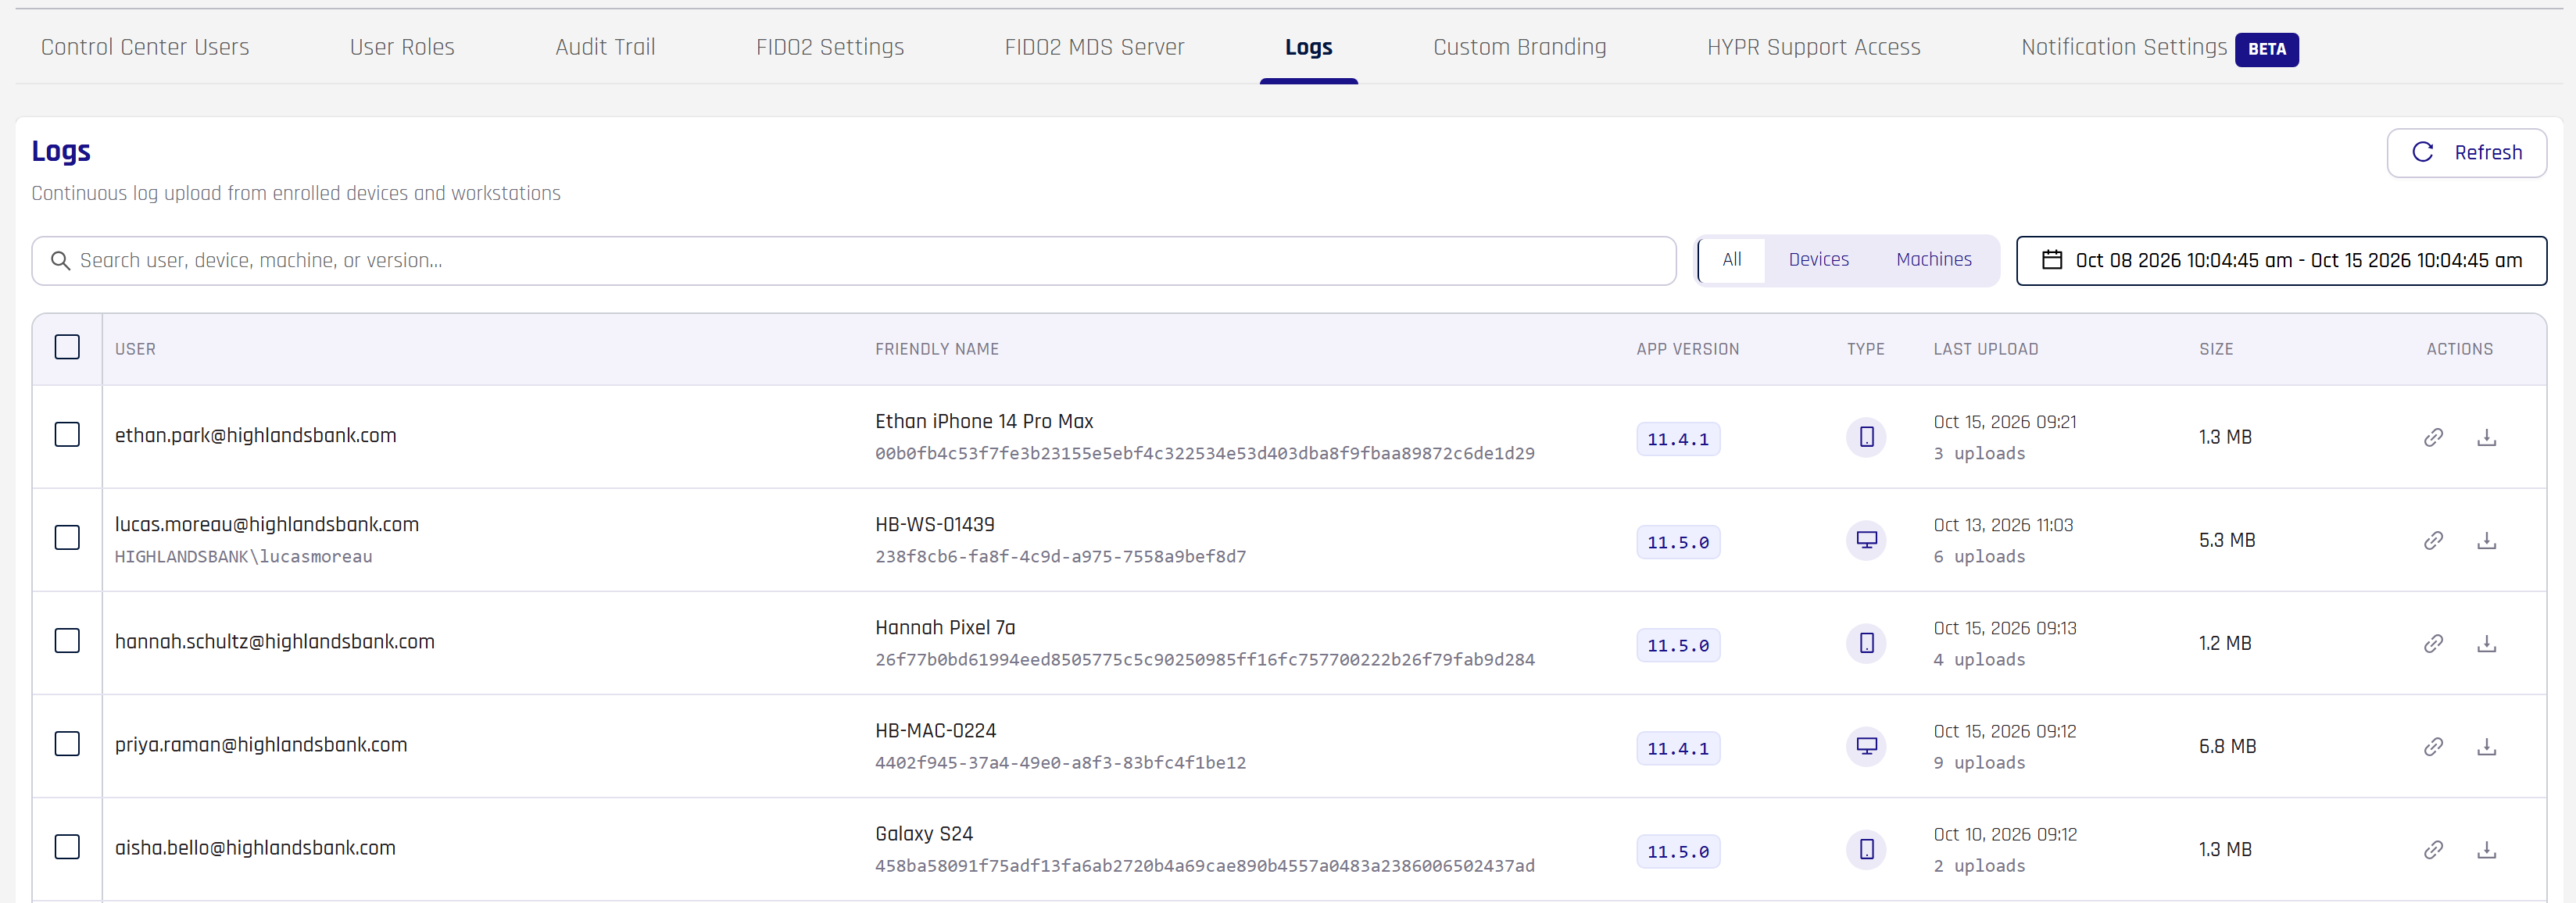
Task: Click the desktop type icon for HB-WS-01439
Action: (1866, 540)
